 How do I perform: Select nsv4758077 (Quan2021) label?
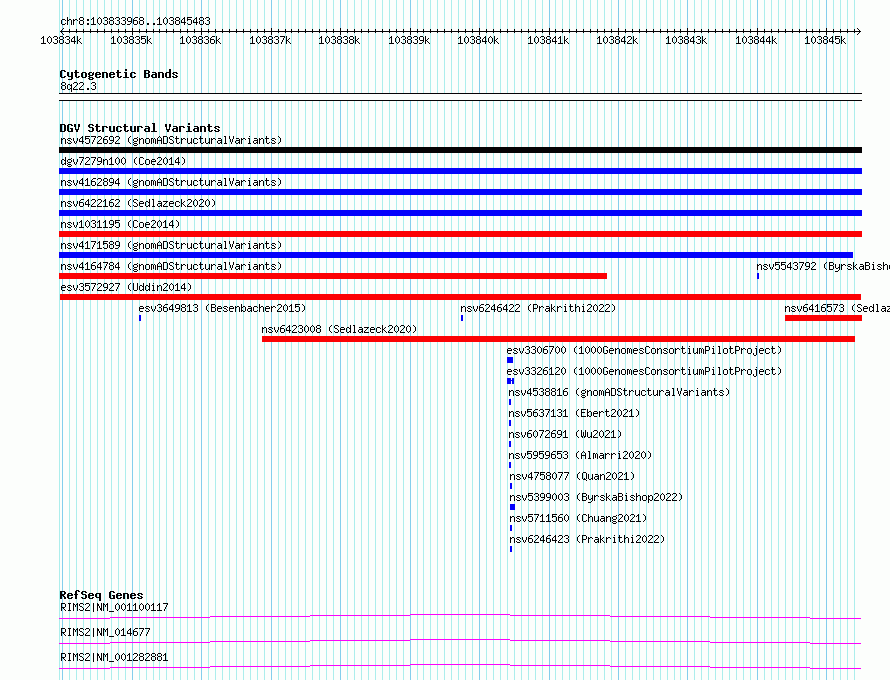[x=572, y=476]
